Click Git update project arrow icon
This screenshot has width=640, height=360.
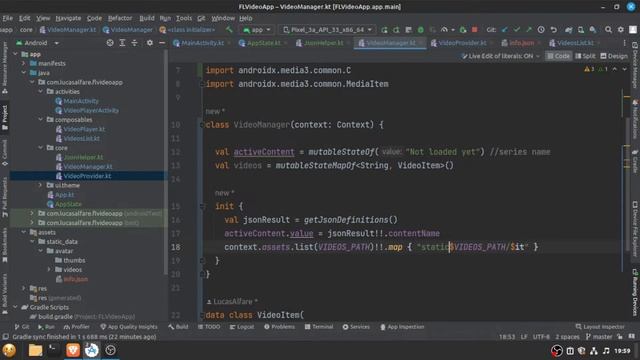tap(505, 30)
